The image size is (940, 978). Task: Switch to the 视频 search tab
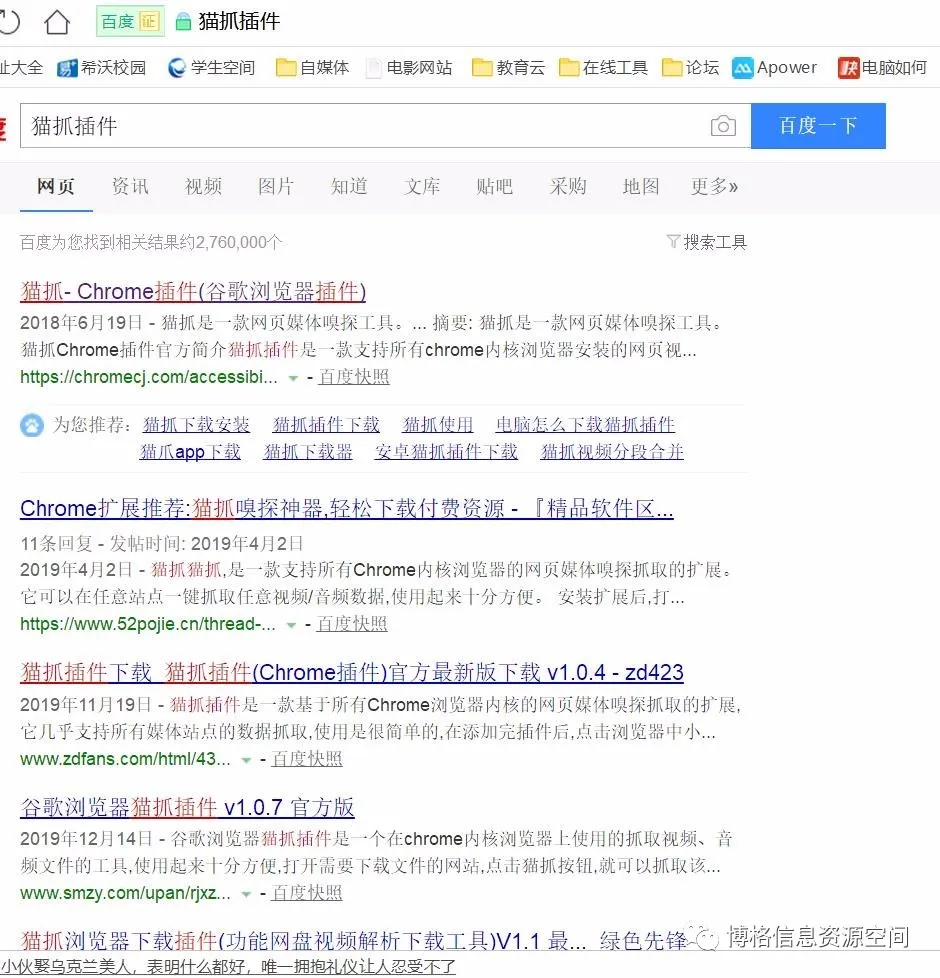[203, 187]
